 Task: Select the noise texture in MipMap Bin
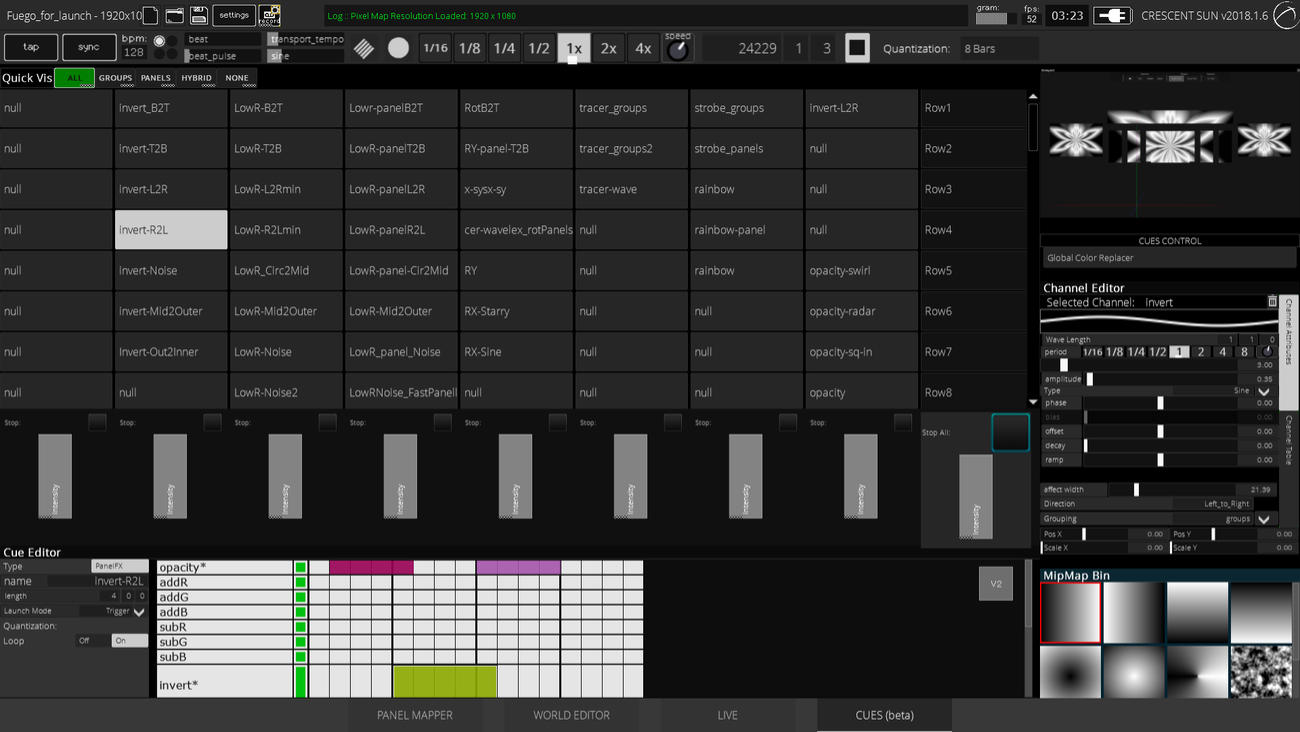1261,672
